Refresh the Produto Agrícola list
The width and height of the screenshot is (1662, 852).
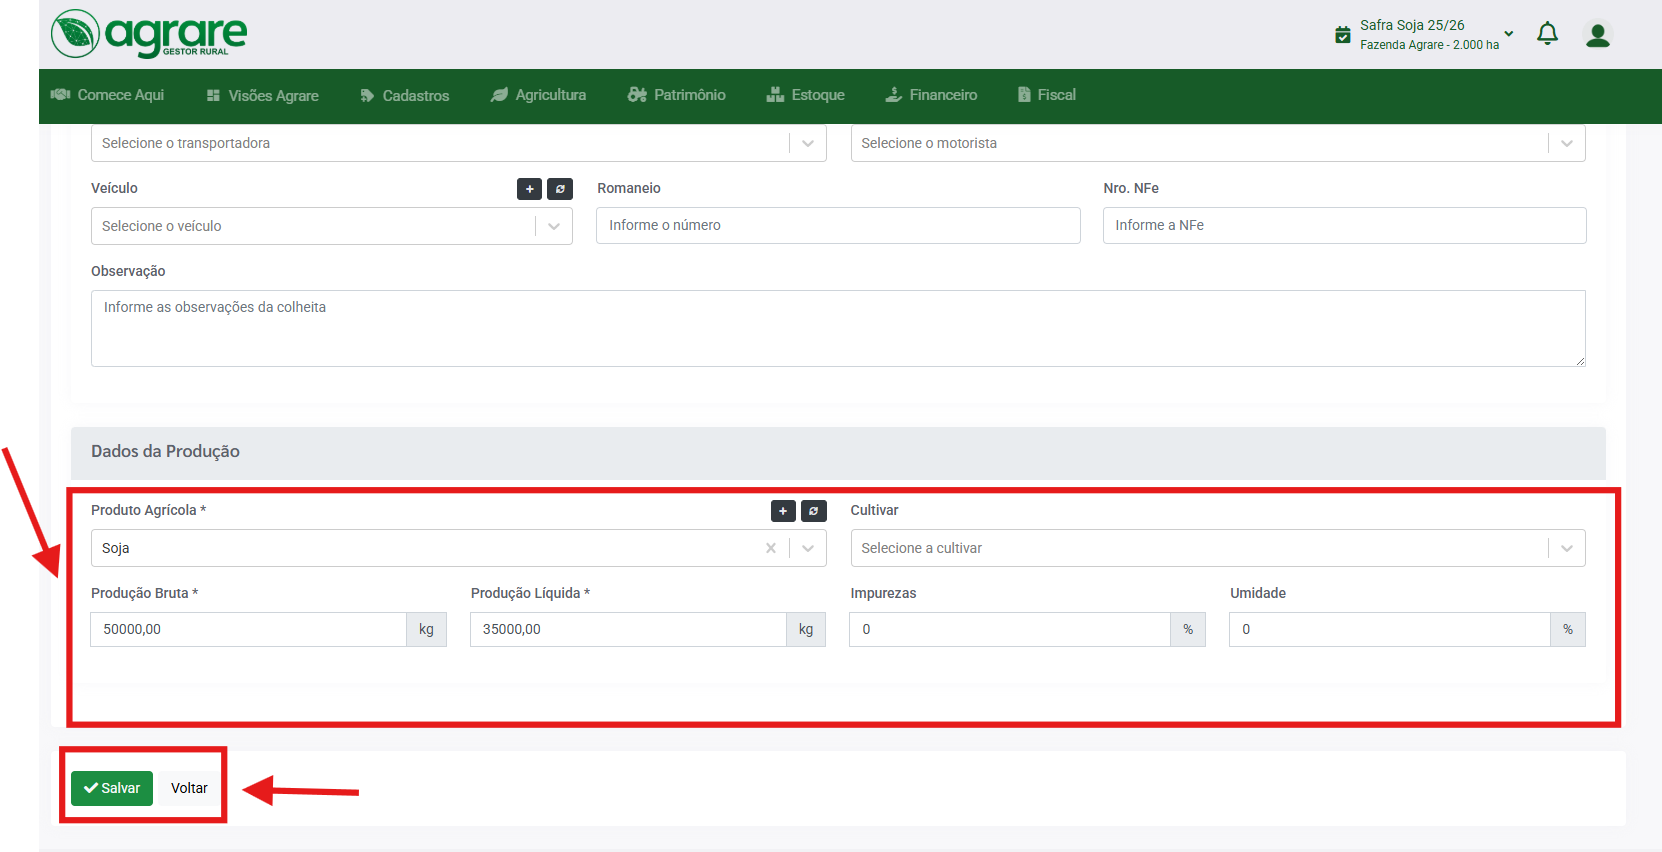click(814, 511)
